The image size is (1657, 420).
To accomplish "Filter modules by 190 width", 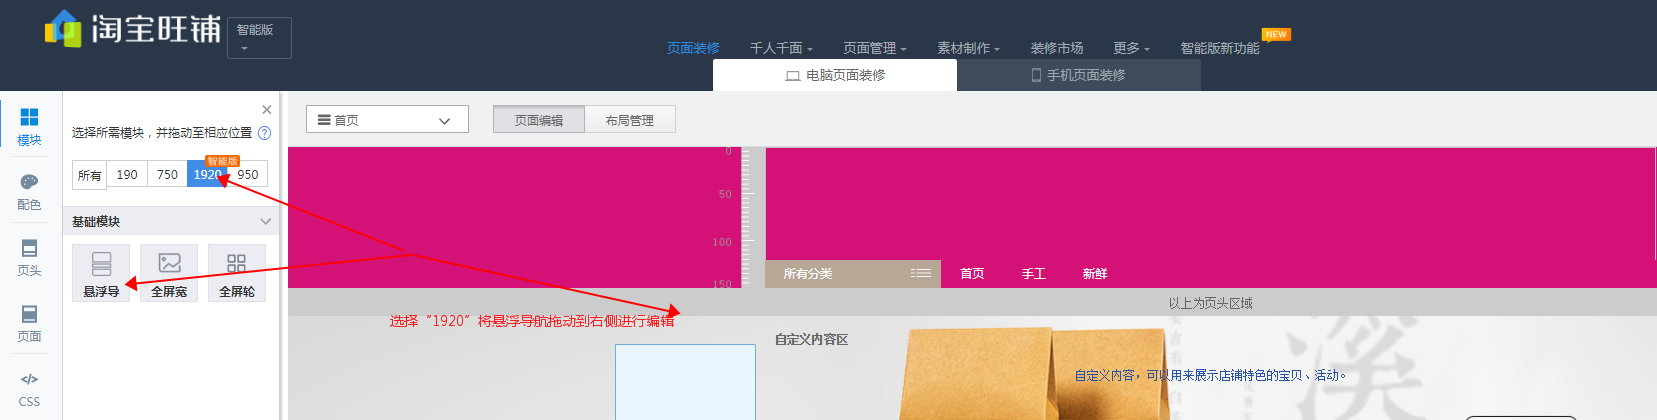I will click(127, 174).
